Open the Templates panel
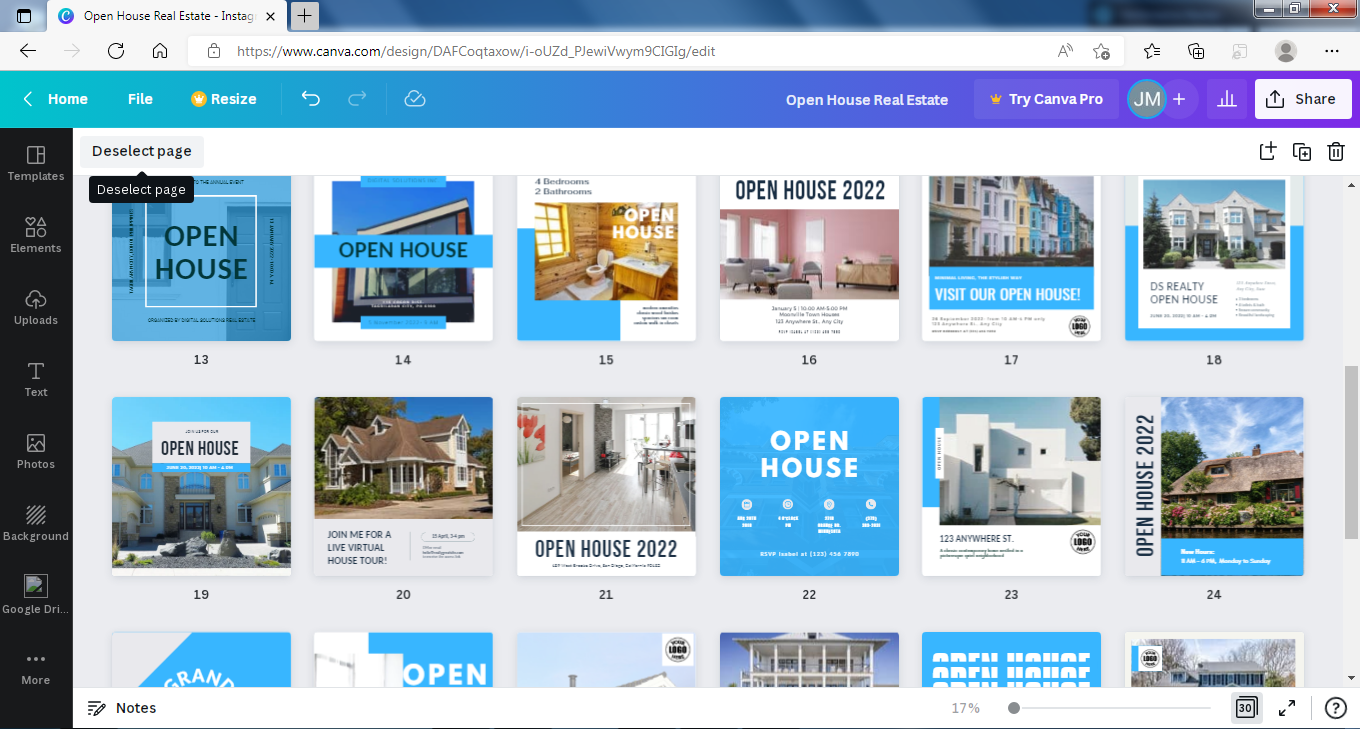Image resolution: width=1360 pixels, height=729 pixels. point(36,163)
